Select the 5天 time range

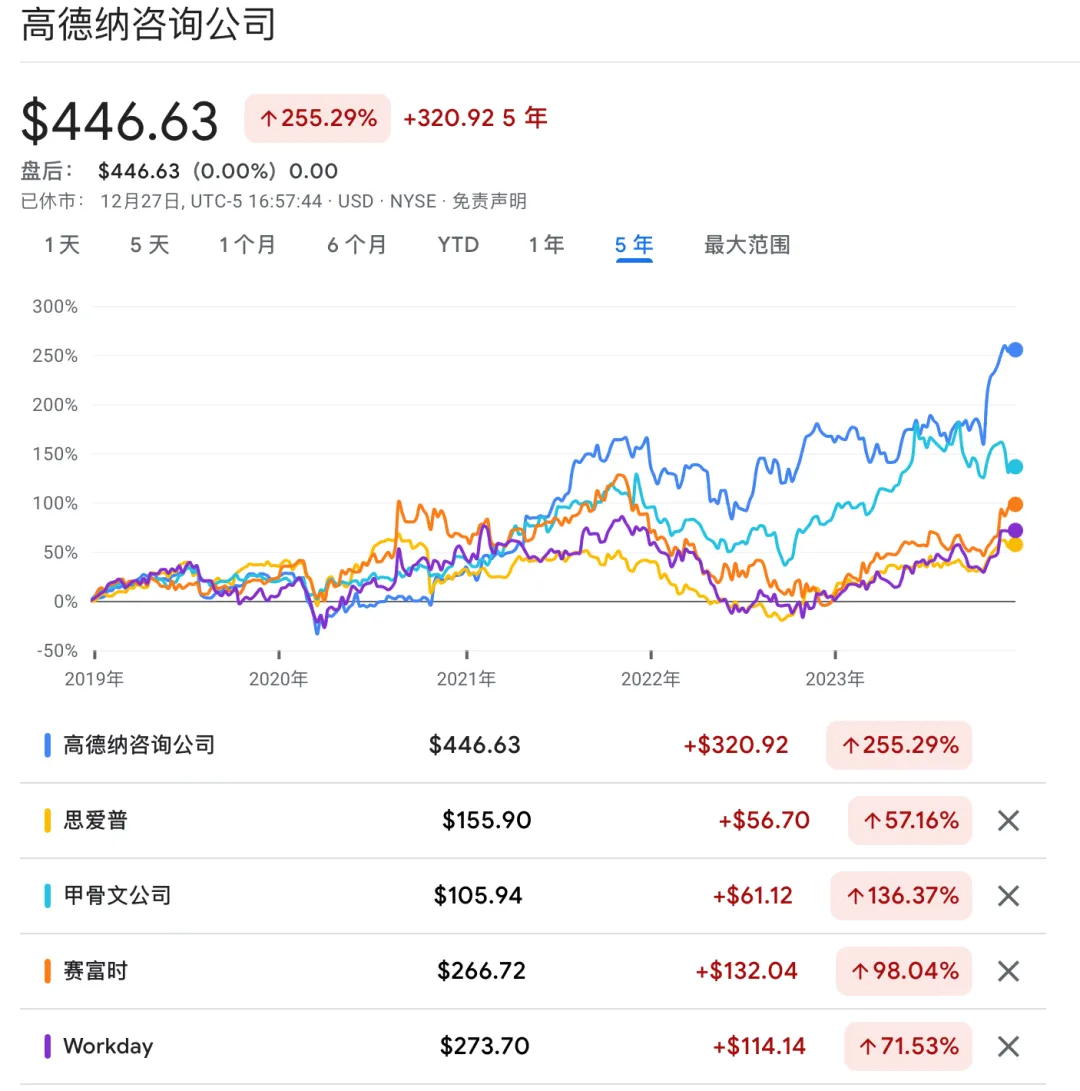[150, 245]
